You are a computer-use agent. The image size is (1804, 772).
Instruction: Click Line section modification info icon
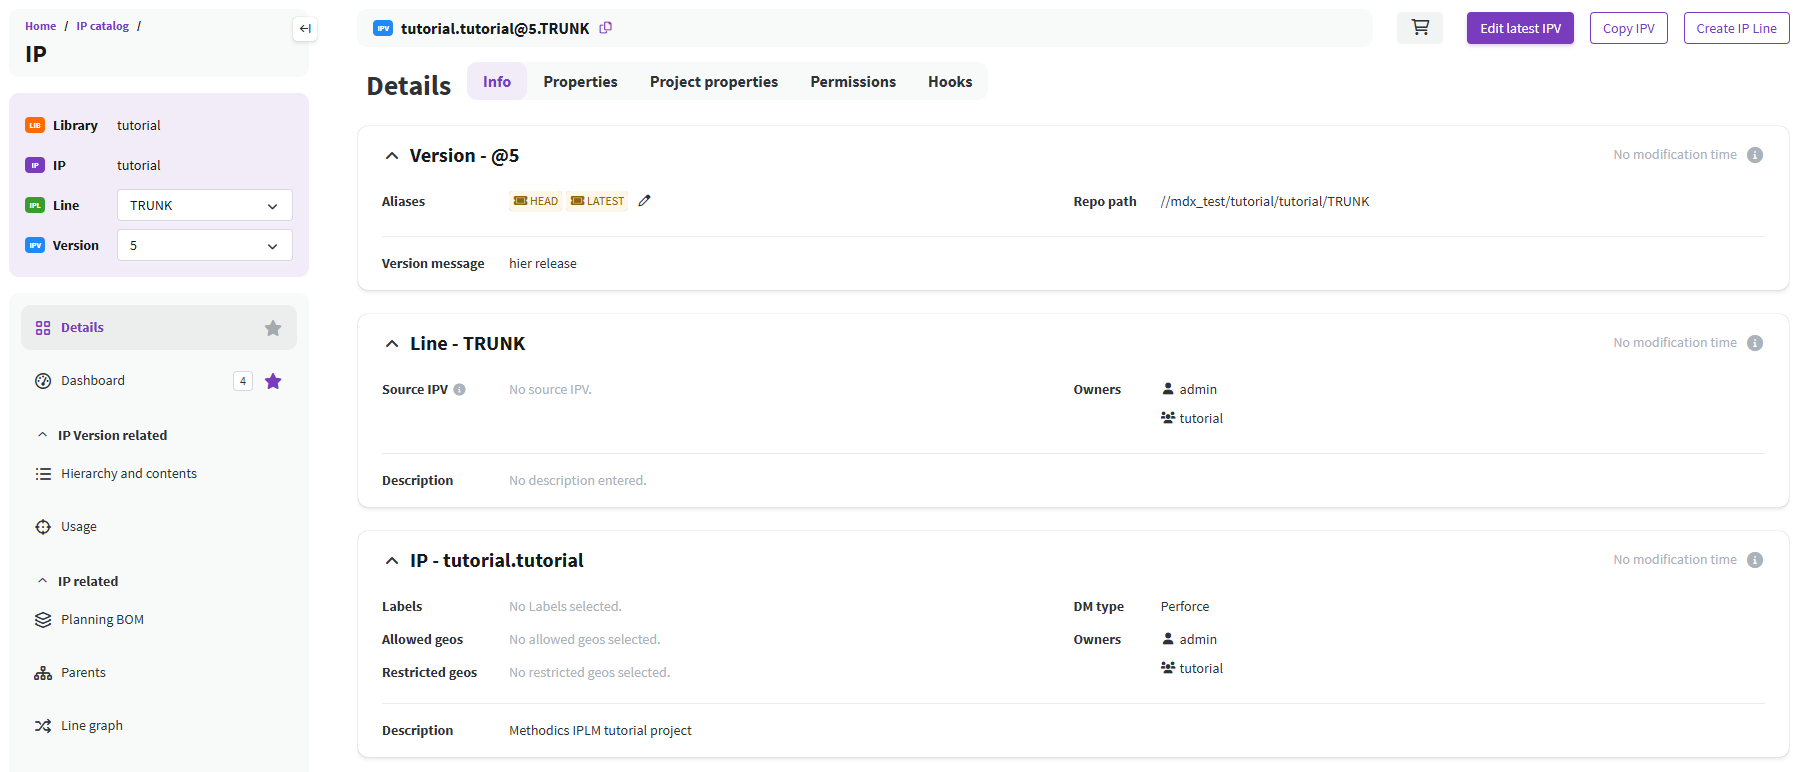[x=1754, y=343]
